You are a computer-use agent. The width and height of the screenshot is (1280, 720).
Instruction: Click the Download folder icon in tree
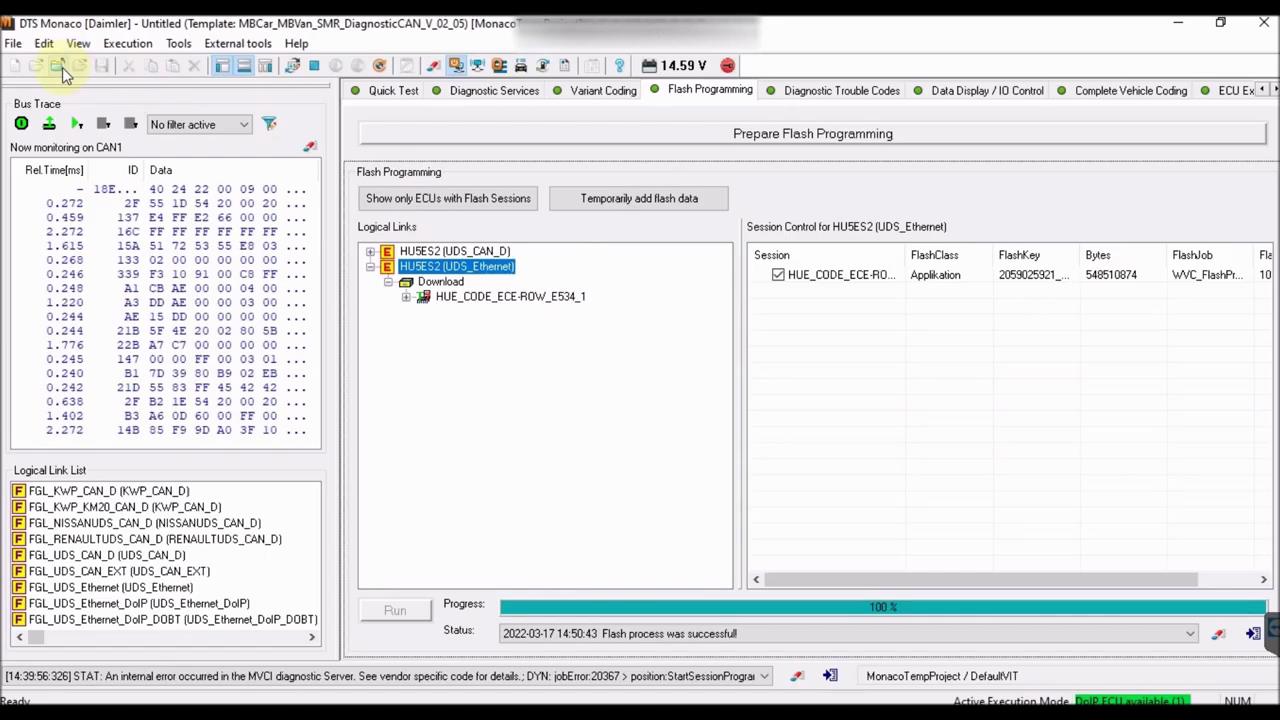[x=406, y=282]
